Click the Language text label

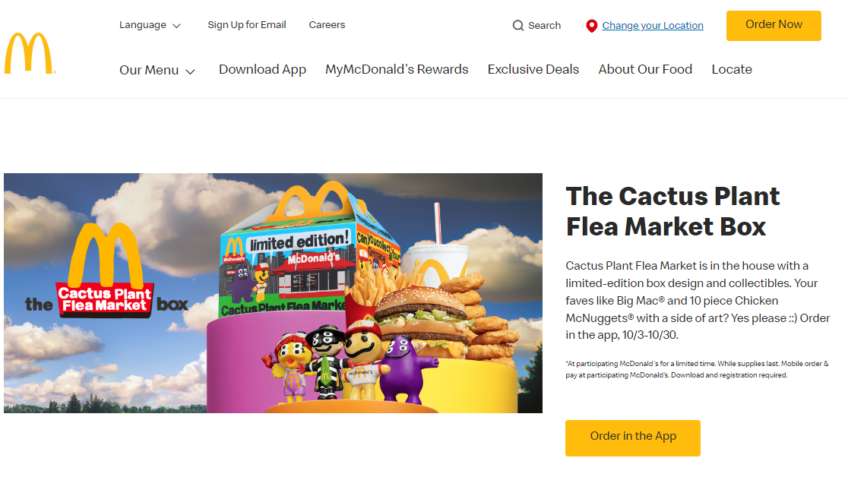click(x=143, y=25)
